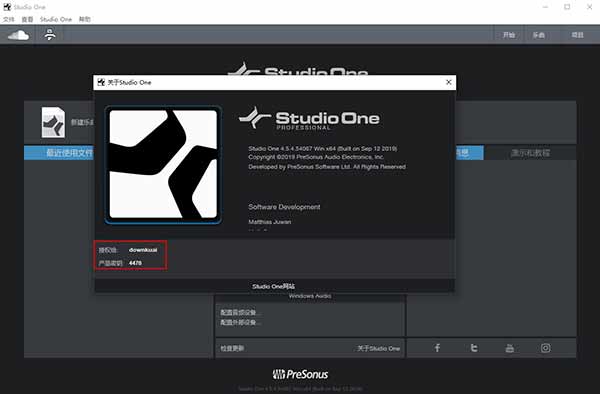Switch to the 项目 page tab
This screenshot has height=394, width=600.
pyautogui.click(x=577, y=35)
